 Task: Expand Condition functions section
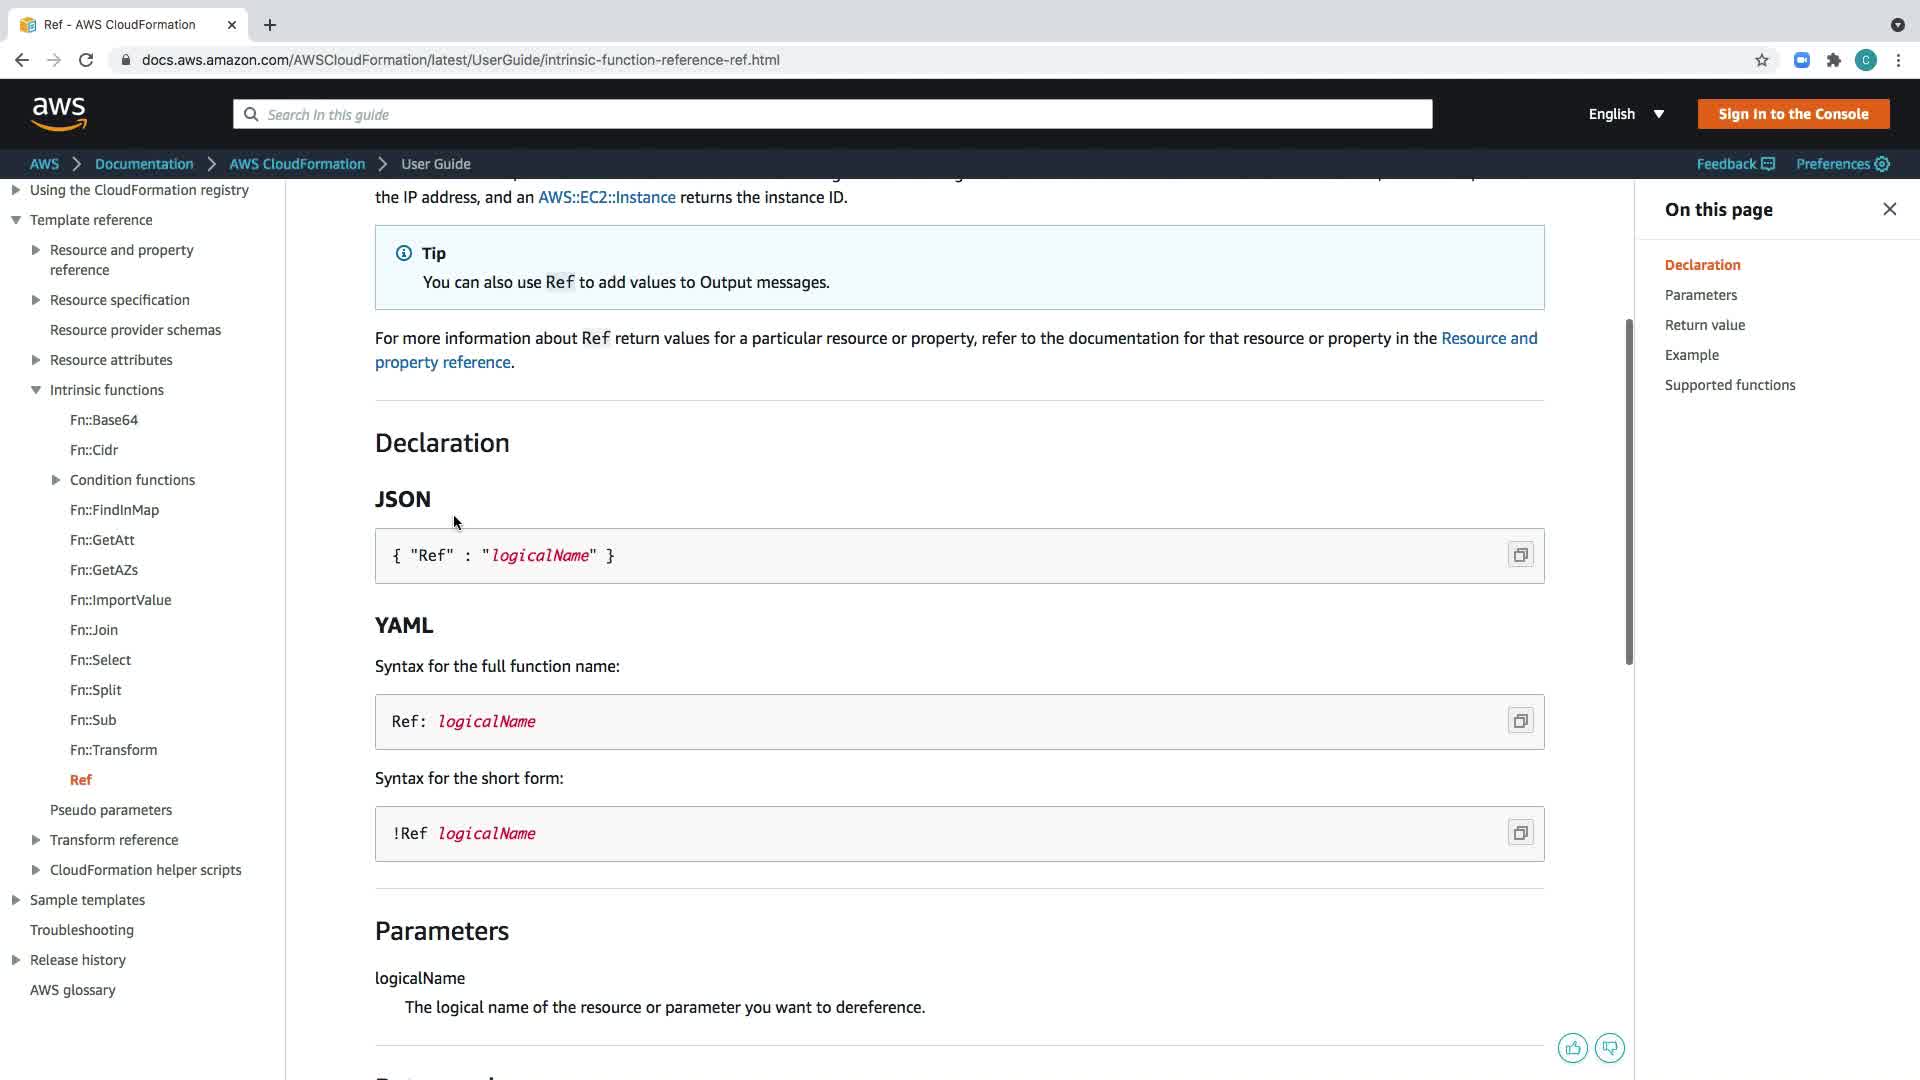pyautogui.click(x=56, y=480)
